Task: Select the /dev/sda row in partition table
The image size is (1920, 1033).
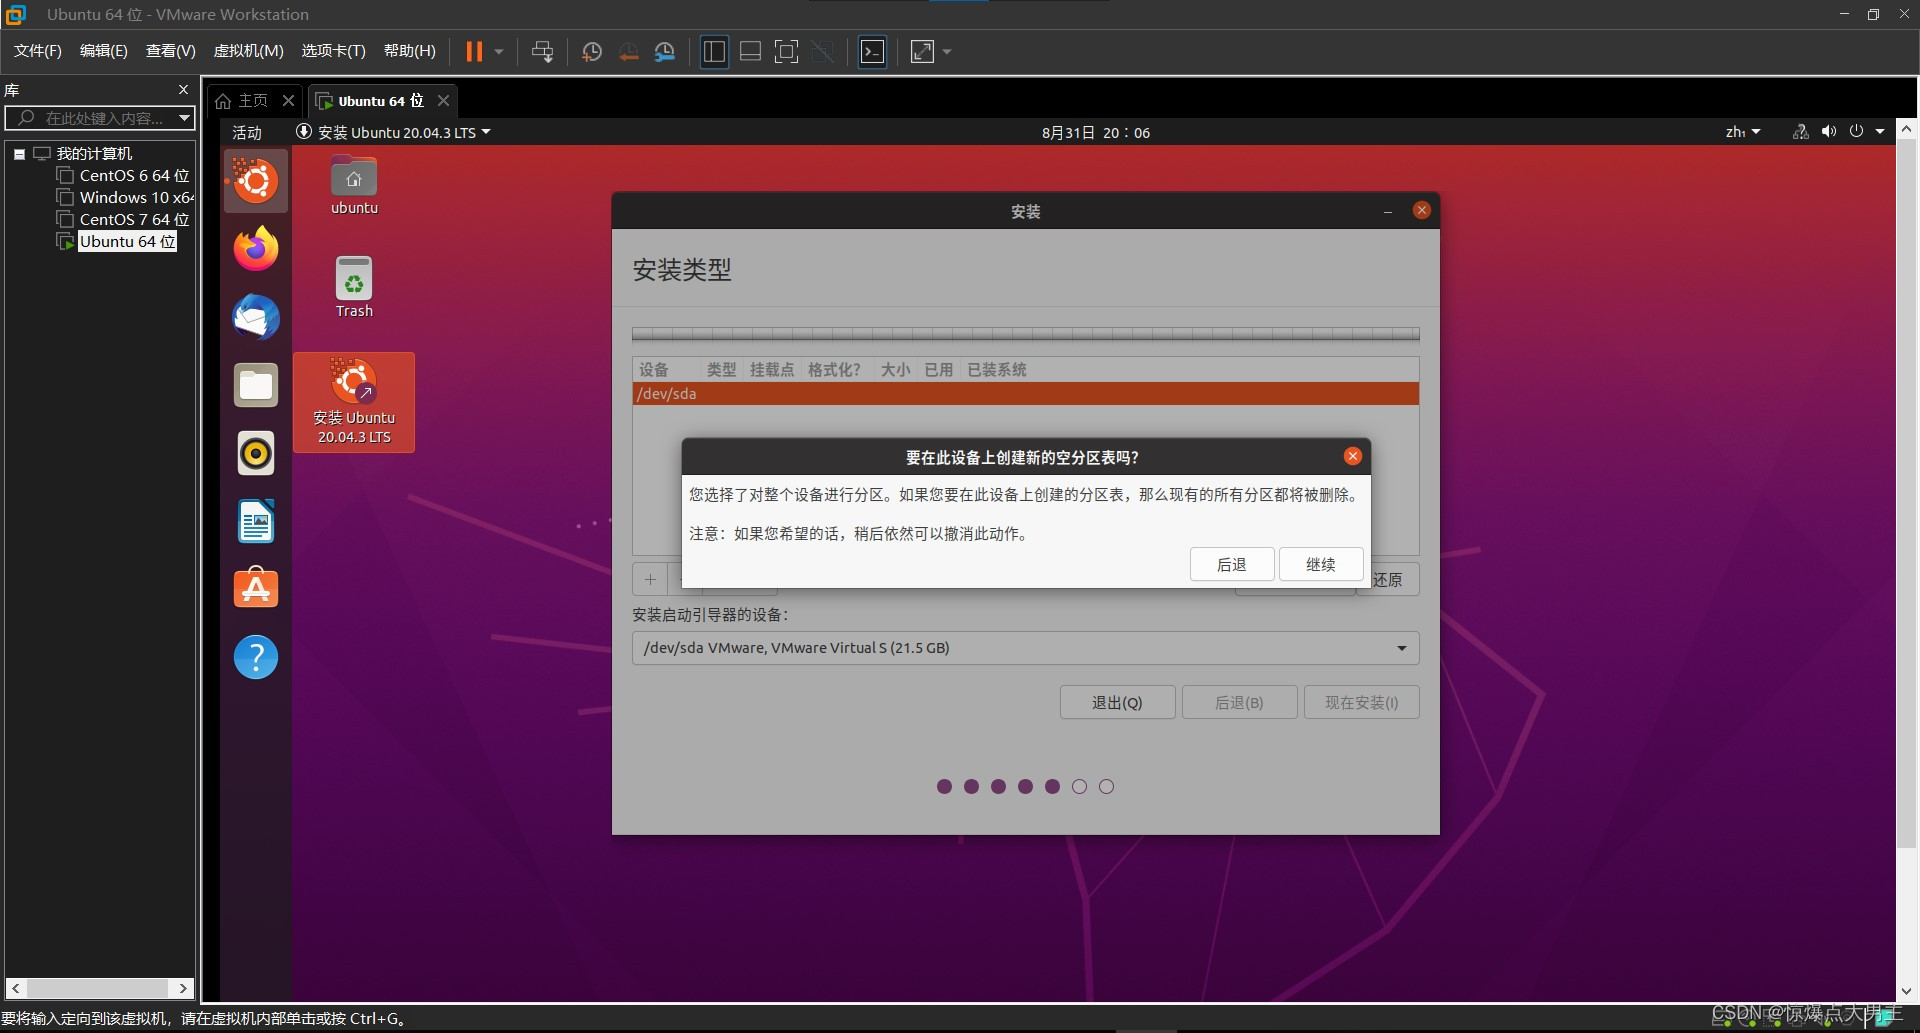Action: click(1025, 394)
